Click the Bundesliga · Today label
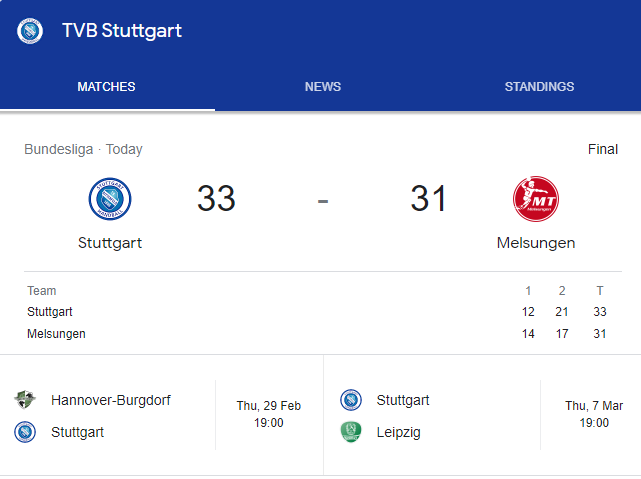 tap(83, 149)
